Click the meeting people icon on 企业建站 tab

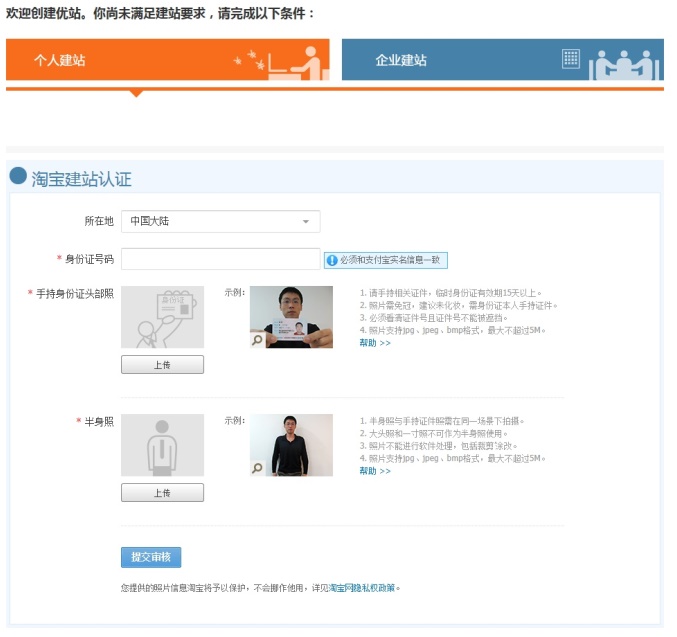coord(624,65)
